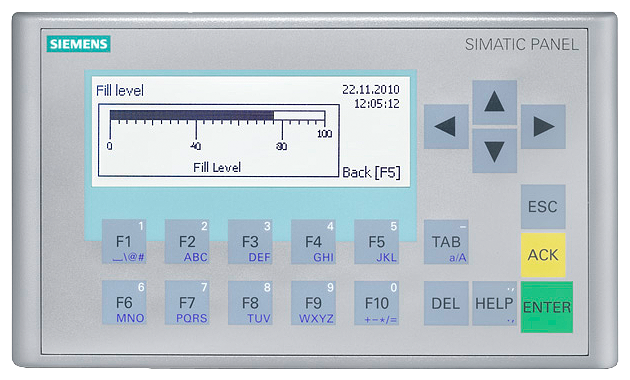
Task: Click the right arrow key
Action: pos(543,127)
